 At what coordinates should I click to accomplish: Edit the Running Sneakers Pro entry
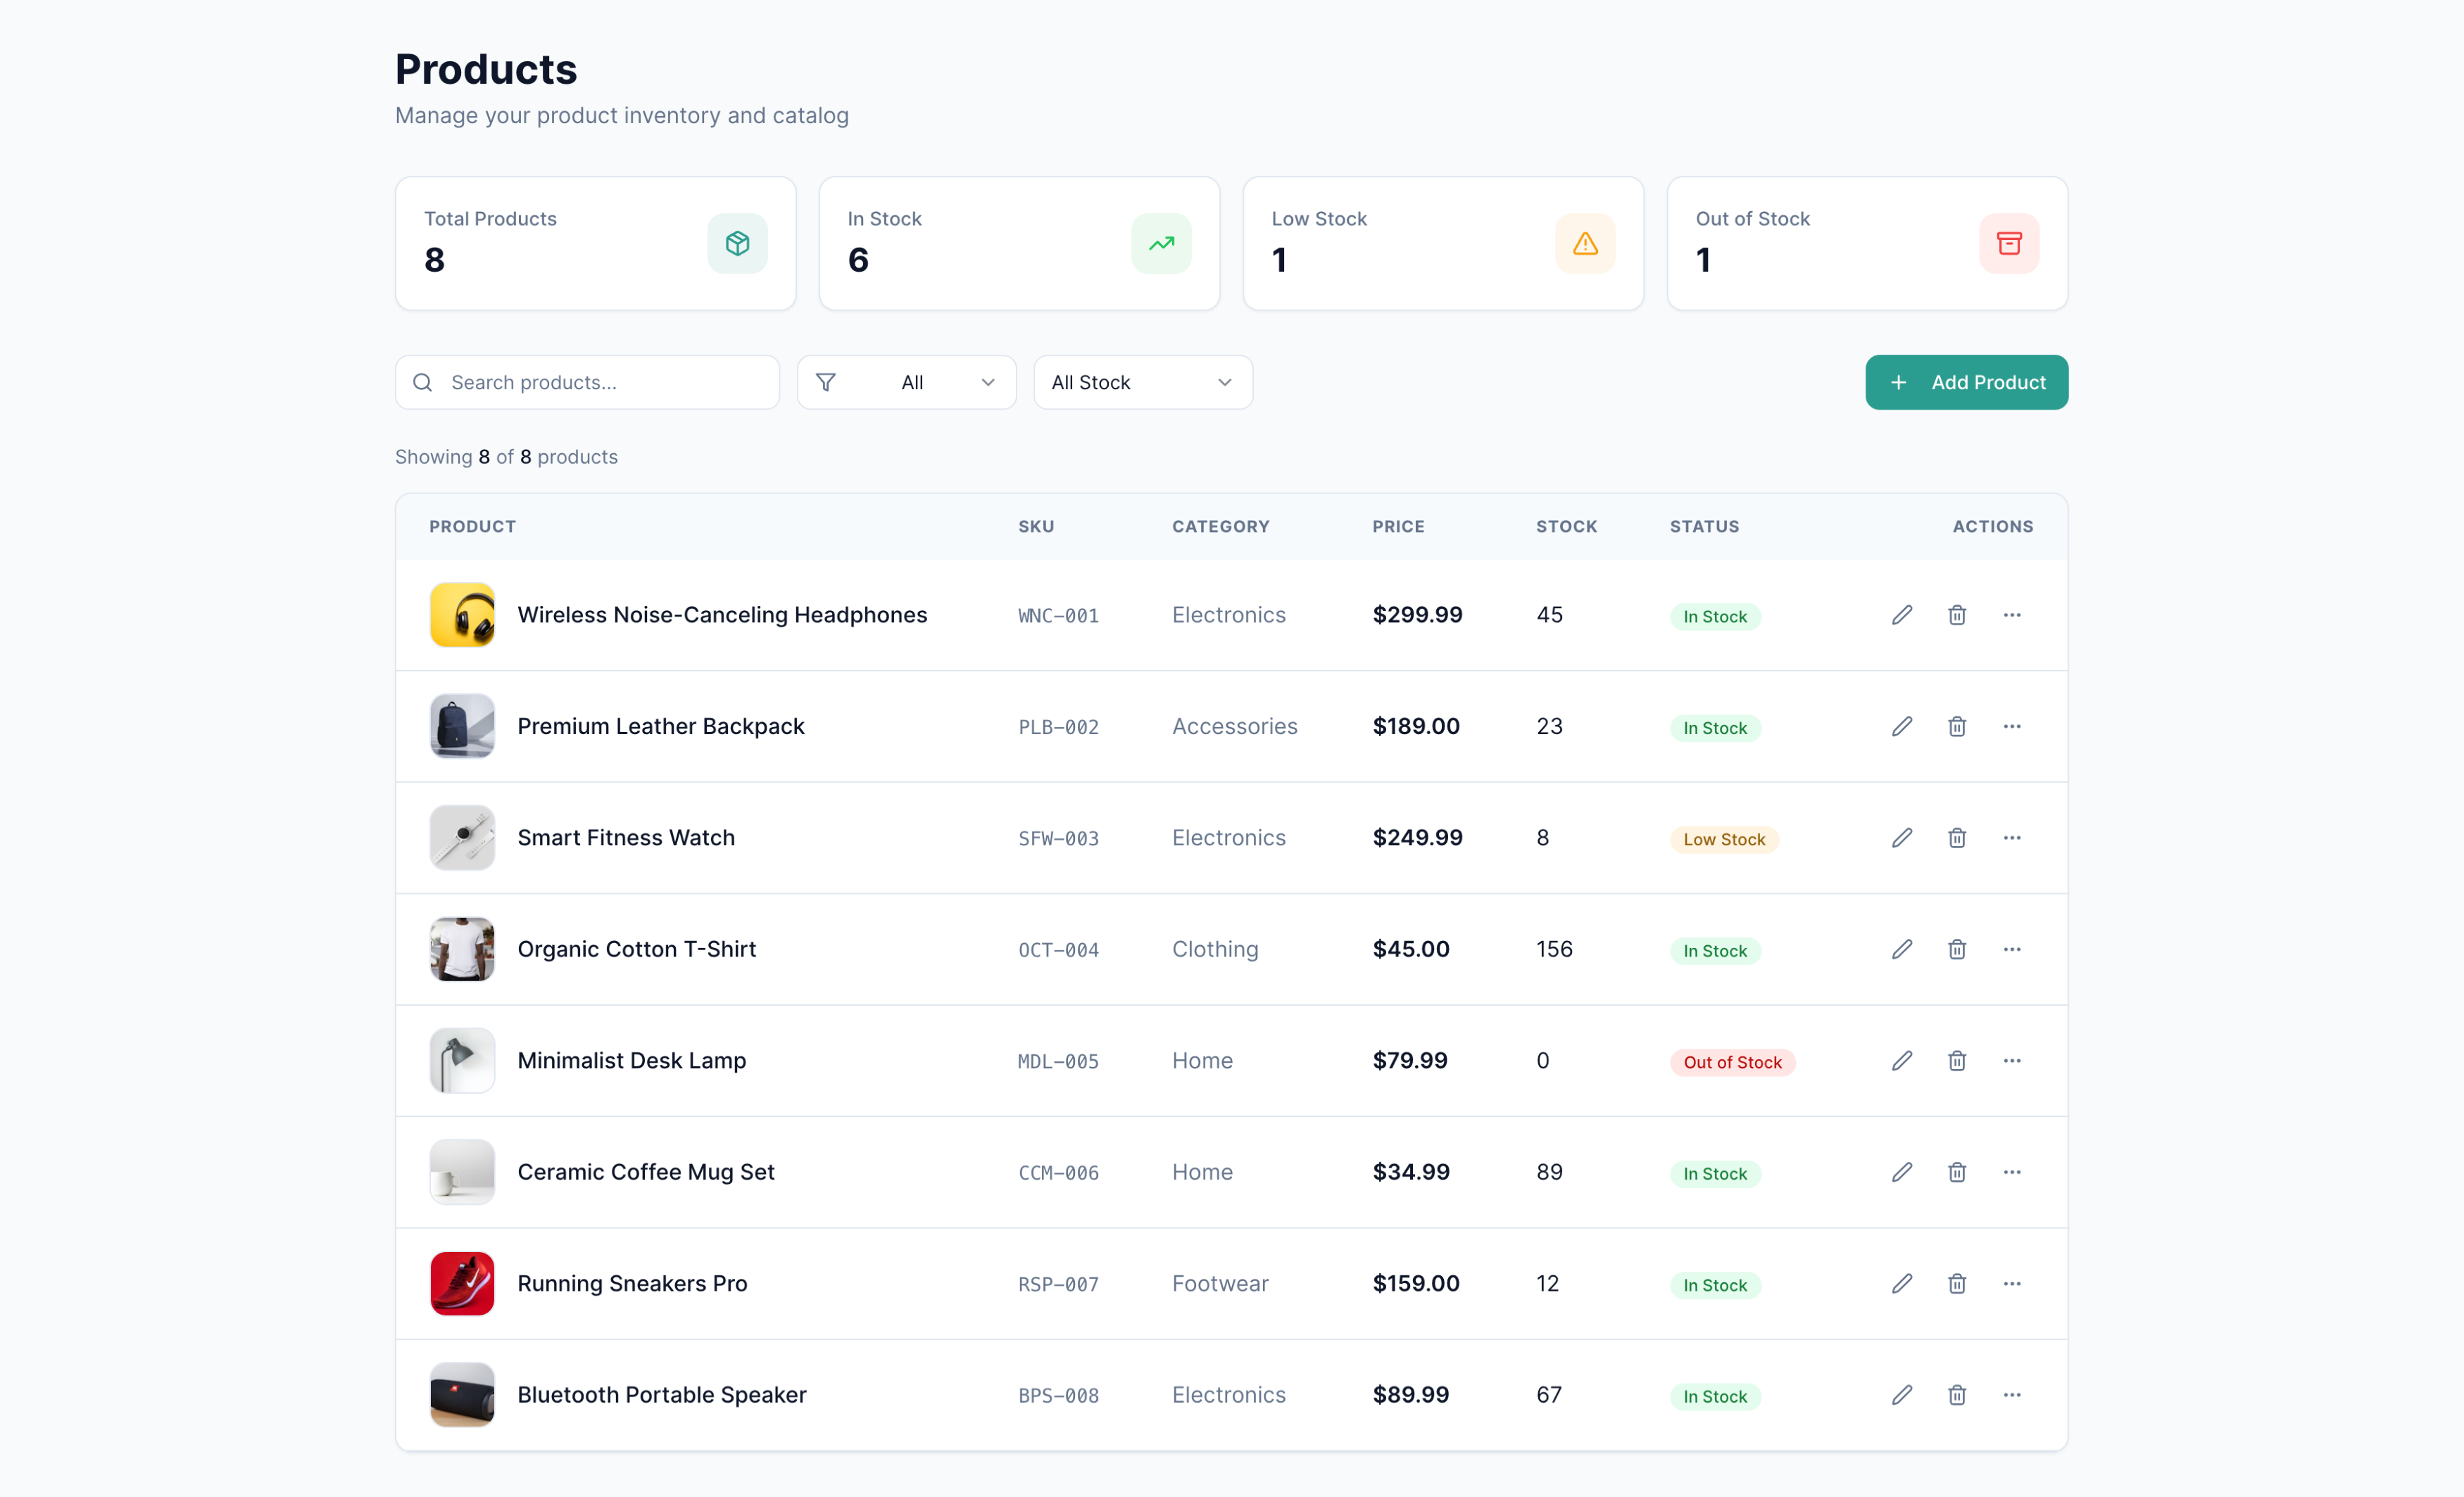[1901, 1283]
